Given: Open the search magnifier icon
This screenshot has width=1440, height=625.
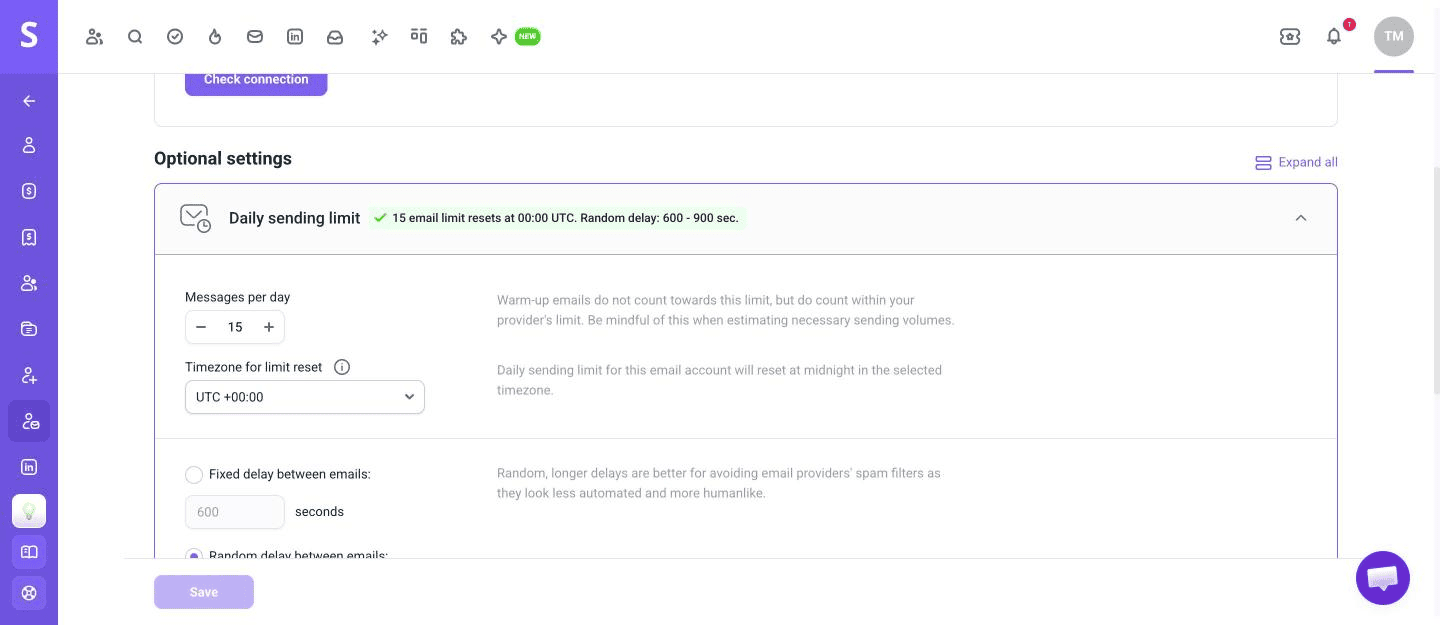Looking at the screenshot, I should tap(135, 37).
